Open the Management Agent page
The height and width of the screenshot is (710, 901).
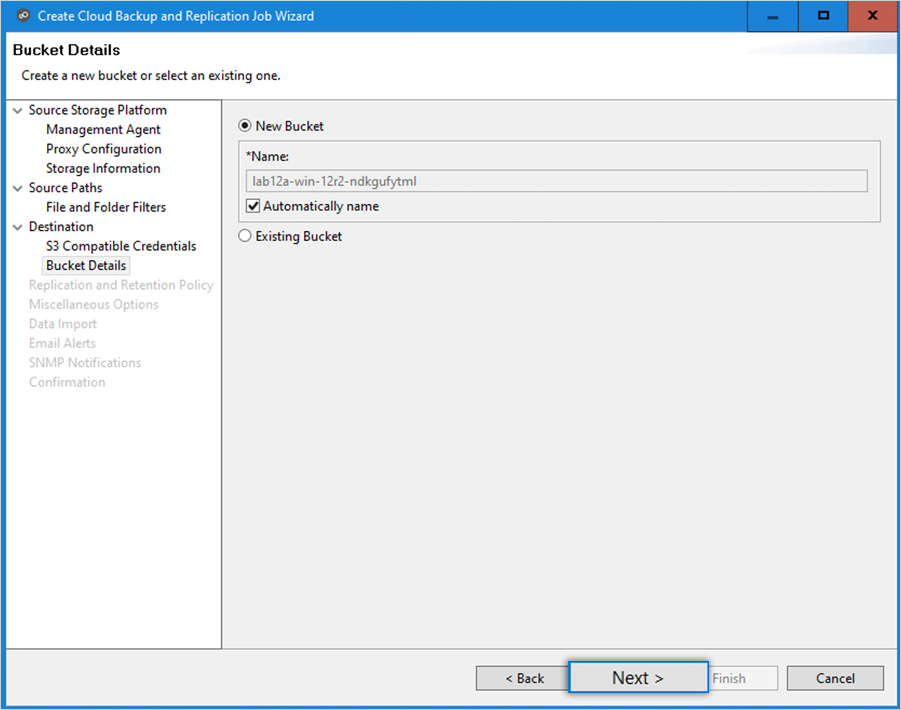pos(103,130)
